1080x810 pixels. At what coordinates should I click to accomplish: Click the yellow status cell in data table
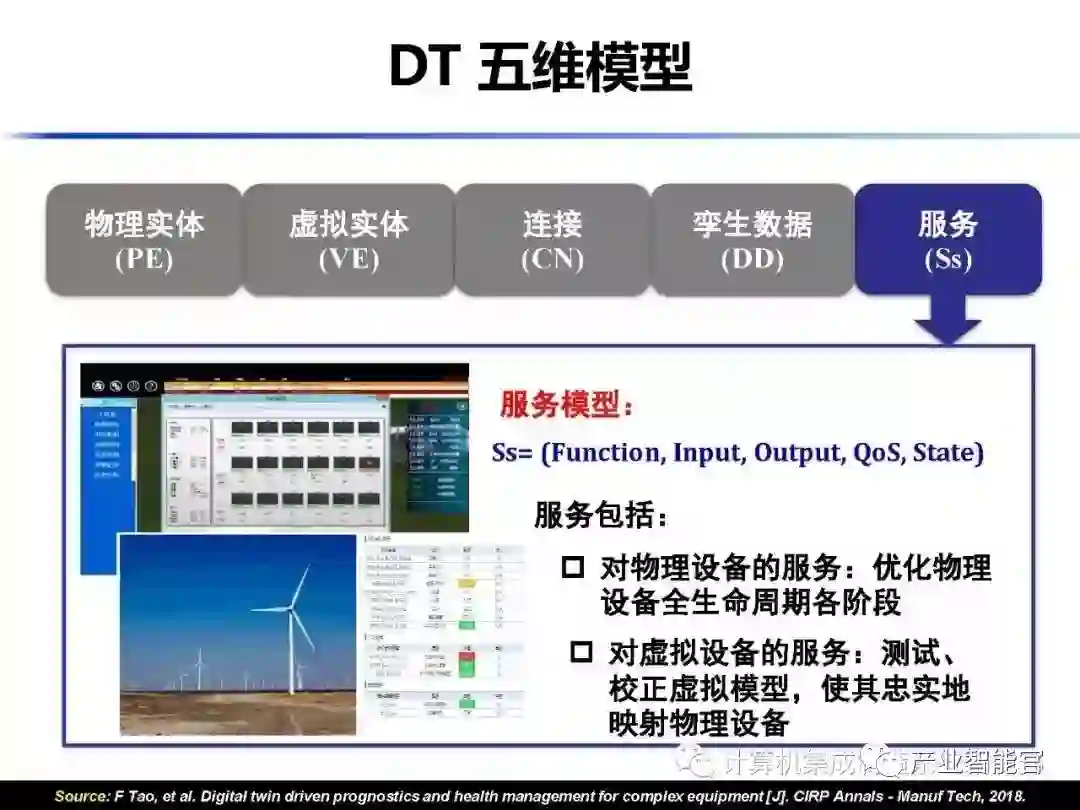[467, 583]
